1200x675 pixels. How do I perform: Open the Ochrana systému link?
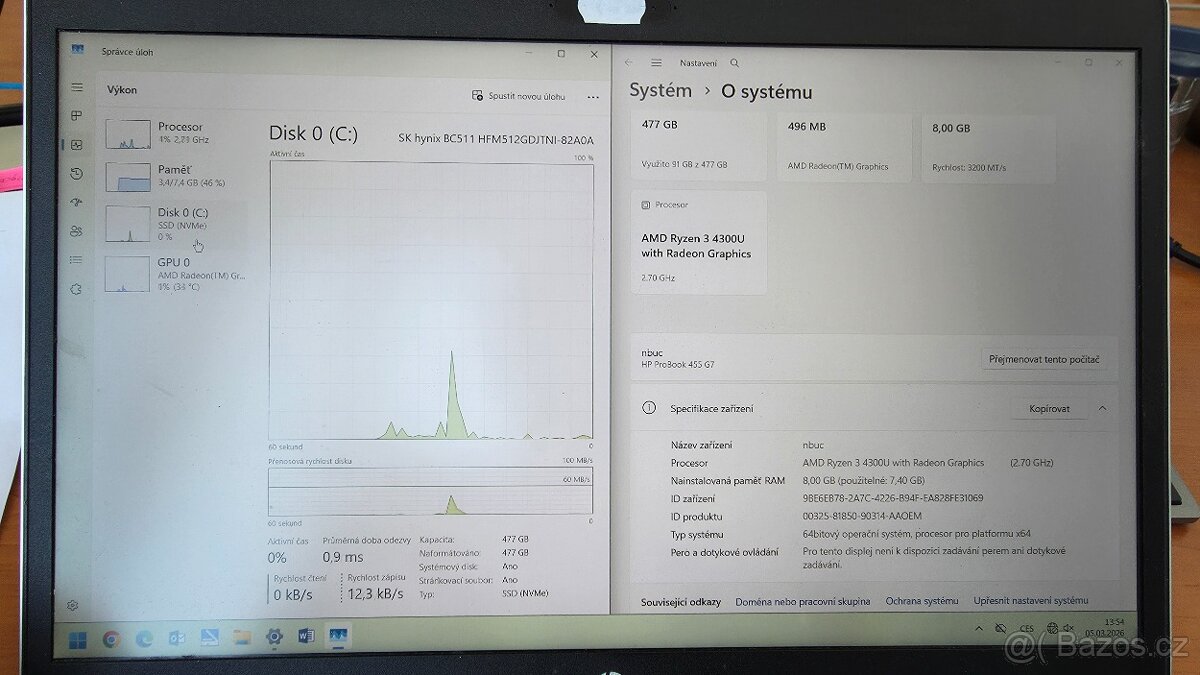921,601
